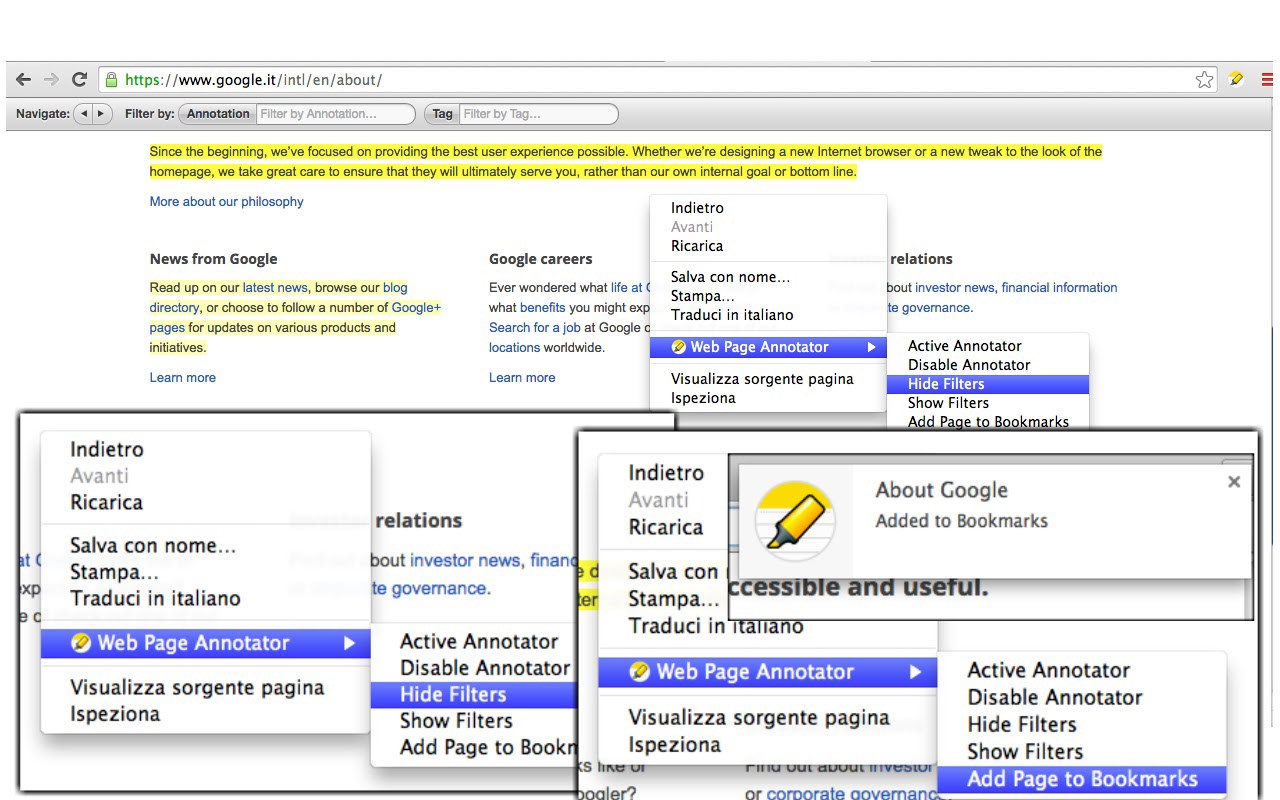Click the address bar URL

tap(253, 80)
